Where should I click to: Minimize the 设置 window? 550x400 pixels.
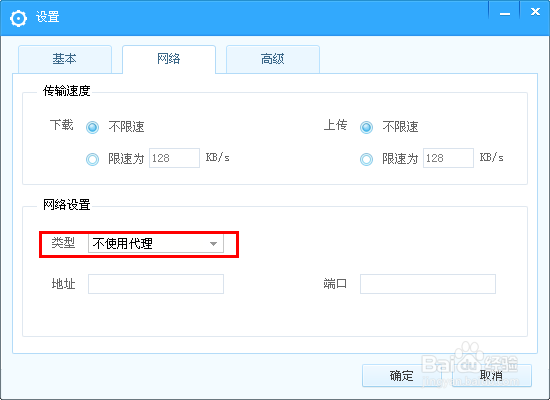(x=505, y=13)
